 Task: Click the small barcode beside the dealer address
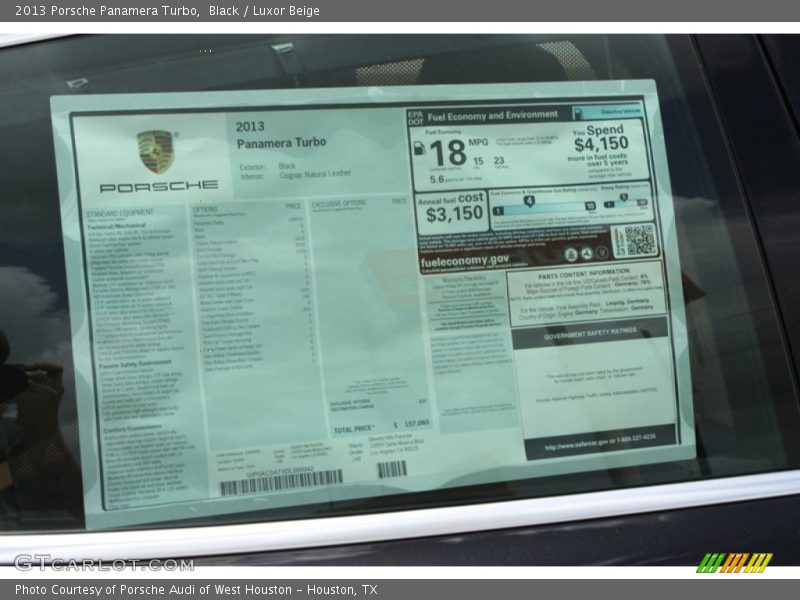[392, 469]
